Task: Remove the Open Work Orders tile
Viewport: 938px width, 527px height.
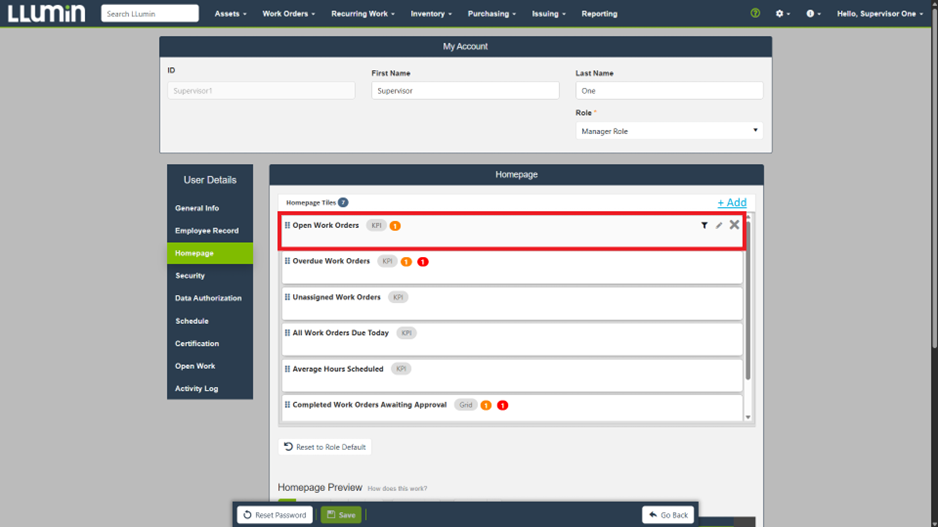Action: point(734,225)
